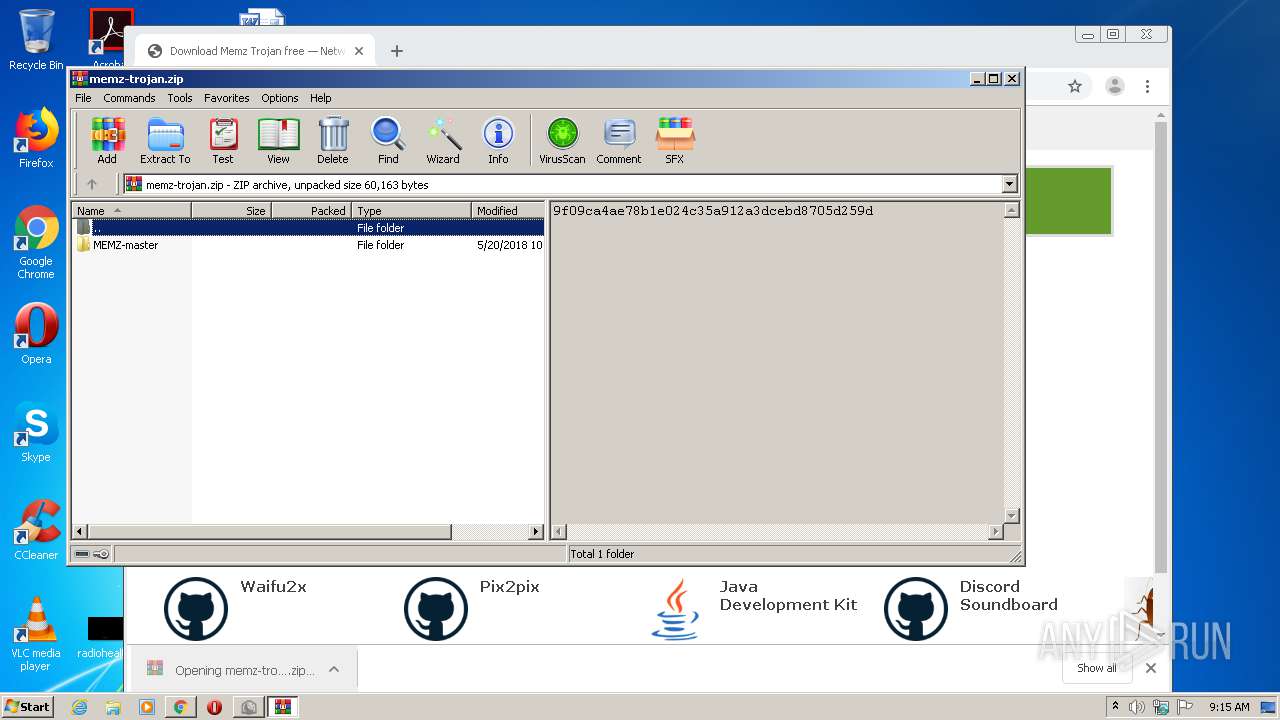The image size is (1280, 720).
Task: Expand the memz-tro...zip download options chevron
Action: 334,670
